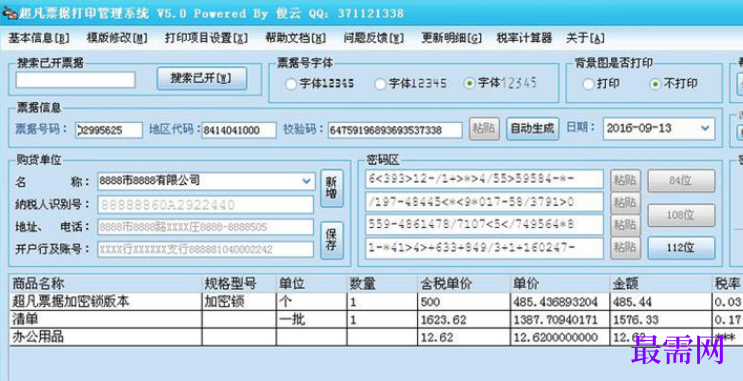
Task: Select 不打印 for background image
Action: pos(655,84)
